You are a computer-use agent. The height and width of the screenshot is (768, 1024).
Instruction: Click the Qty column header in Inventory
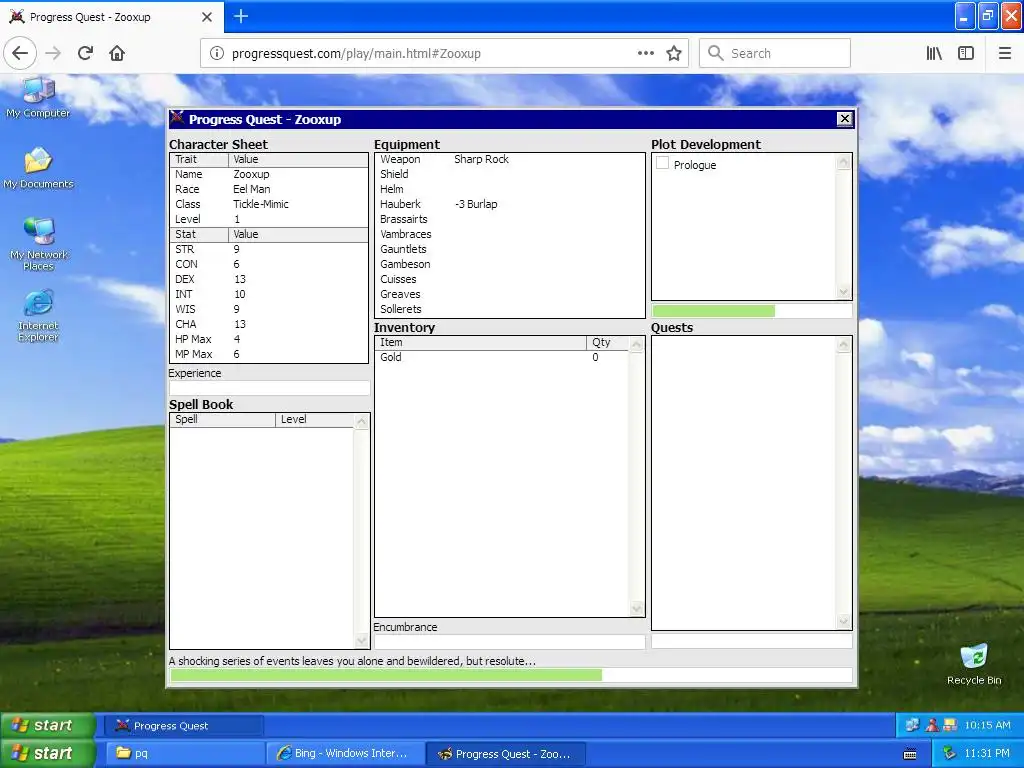pyautogui.click(x=607, y=342)
